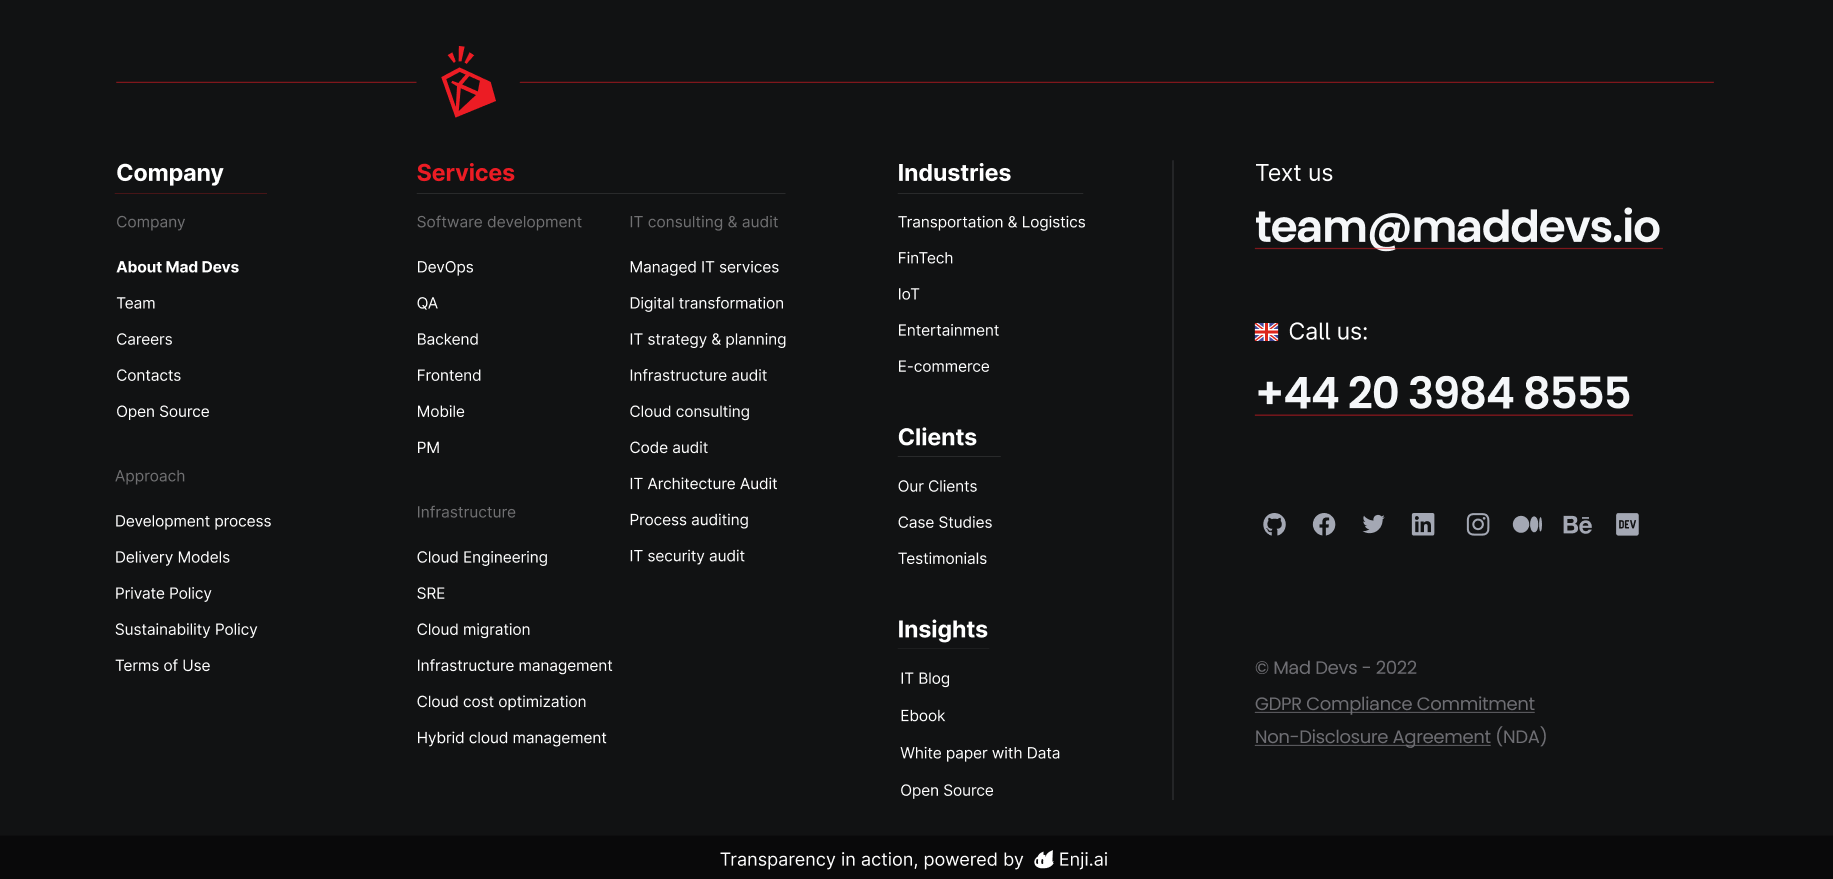Image resolution: width=1833 pixels, height=879 pixels.
Task: Go to About Mad Devs page
Action: click(x=177, y=267)
